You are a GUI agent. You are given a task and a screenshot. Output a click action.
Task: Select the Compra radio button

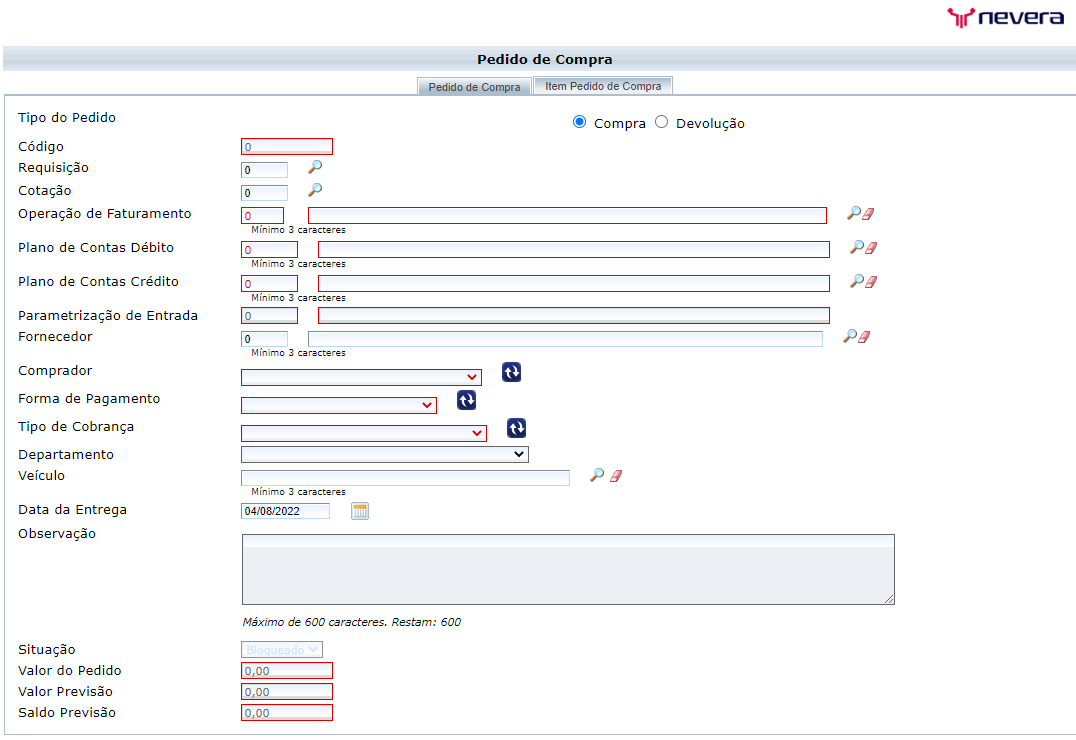(579, 121)
